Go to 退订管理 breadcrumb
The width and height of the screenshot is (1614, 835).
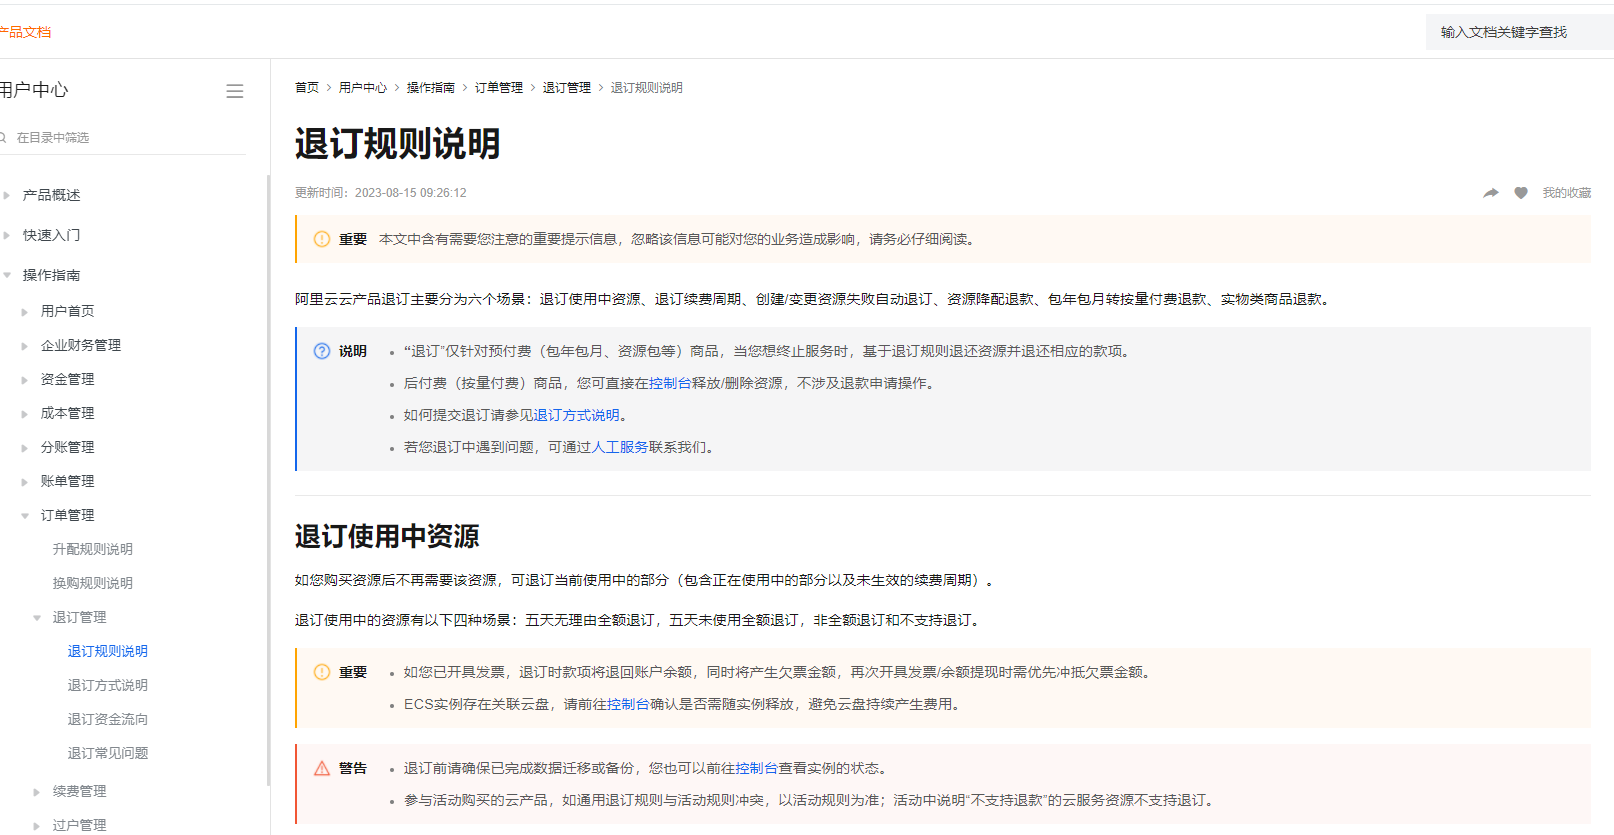click(567, 88)
